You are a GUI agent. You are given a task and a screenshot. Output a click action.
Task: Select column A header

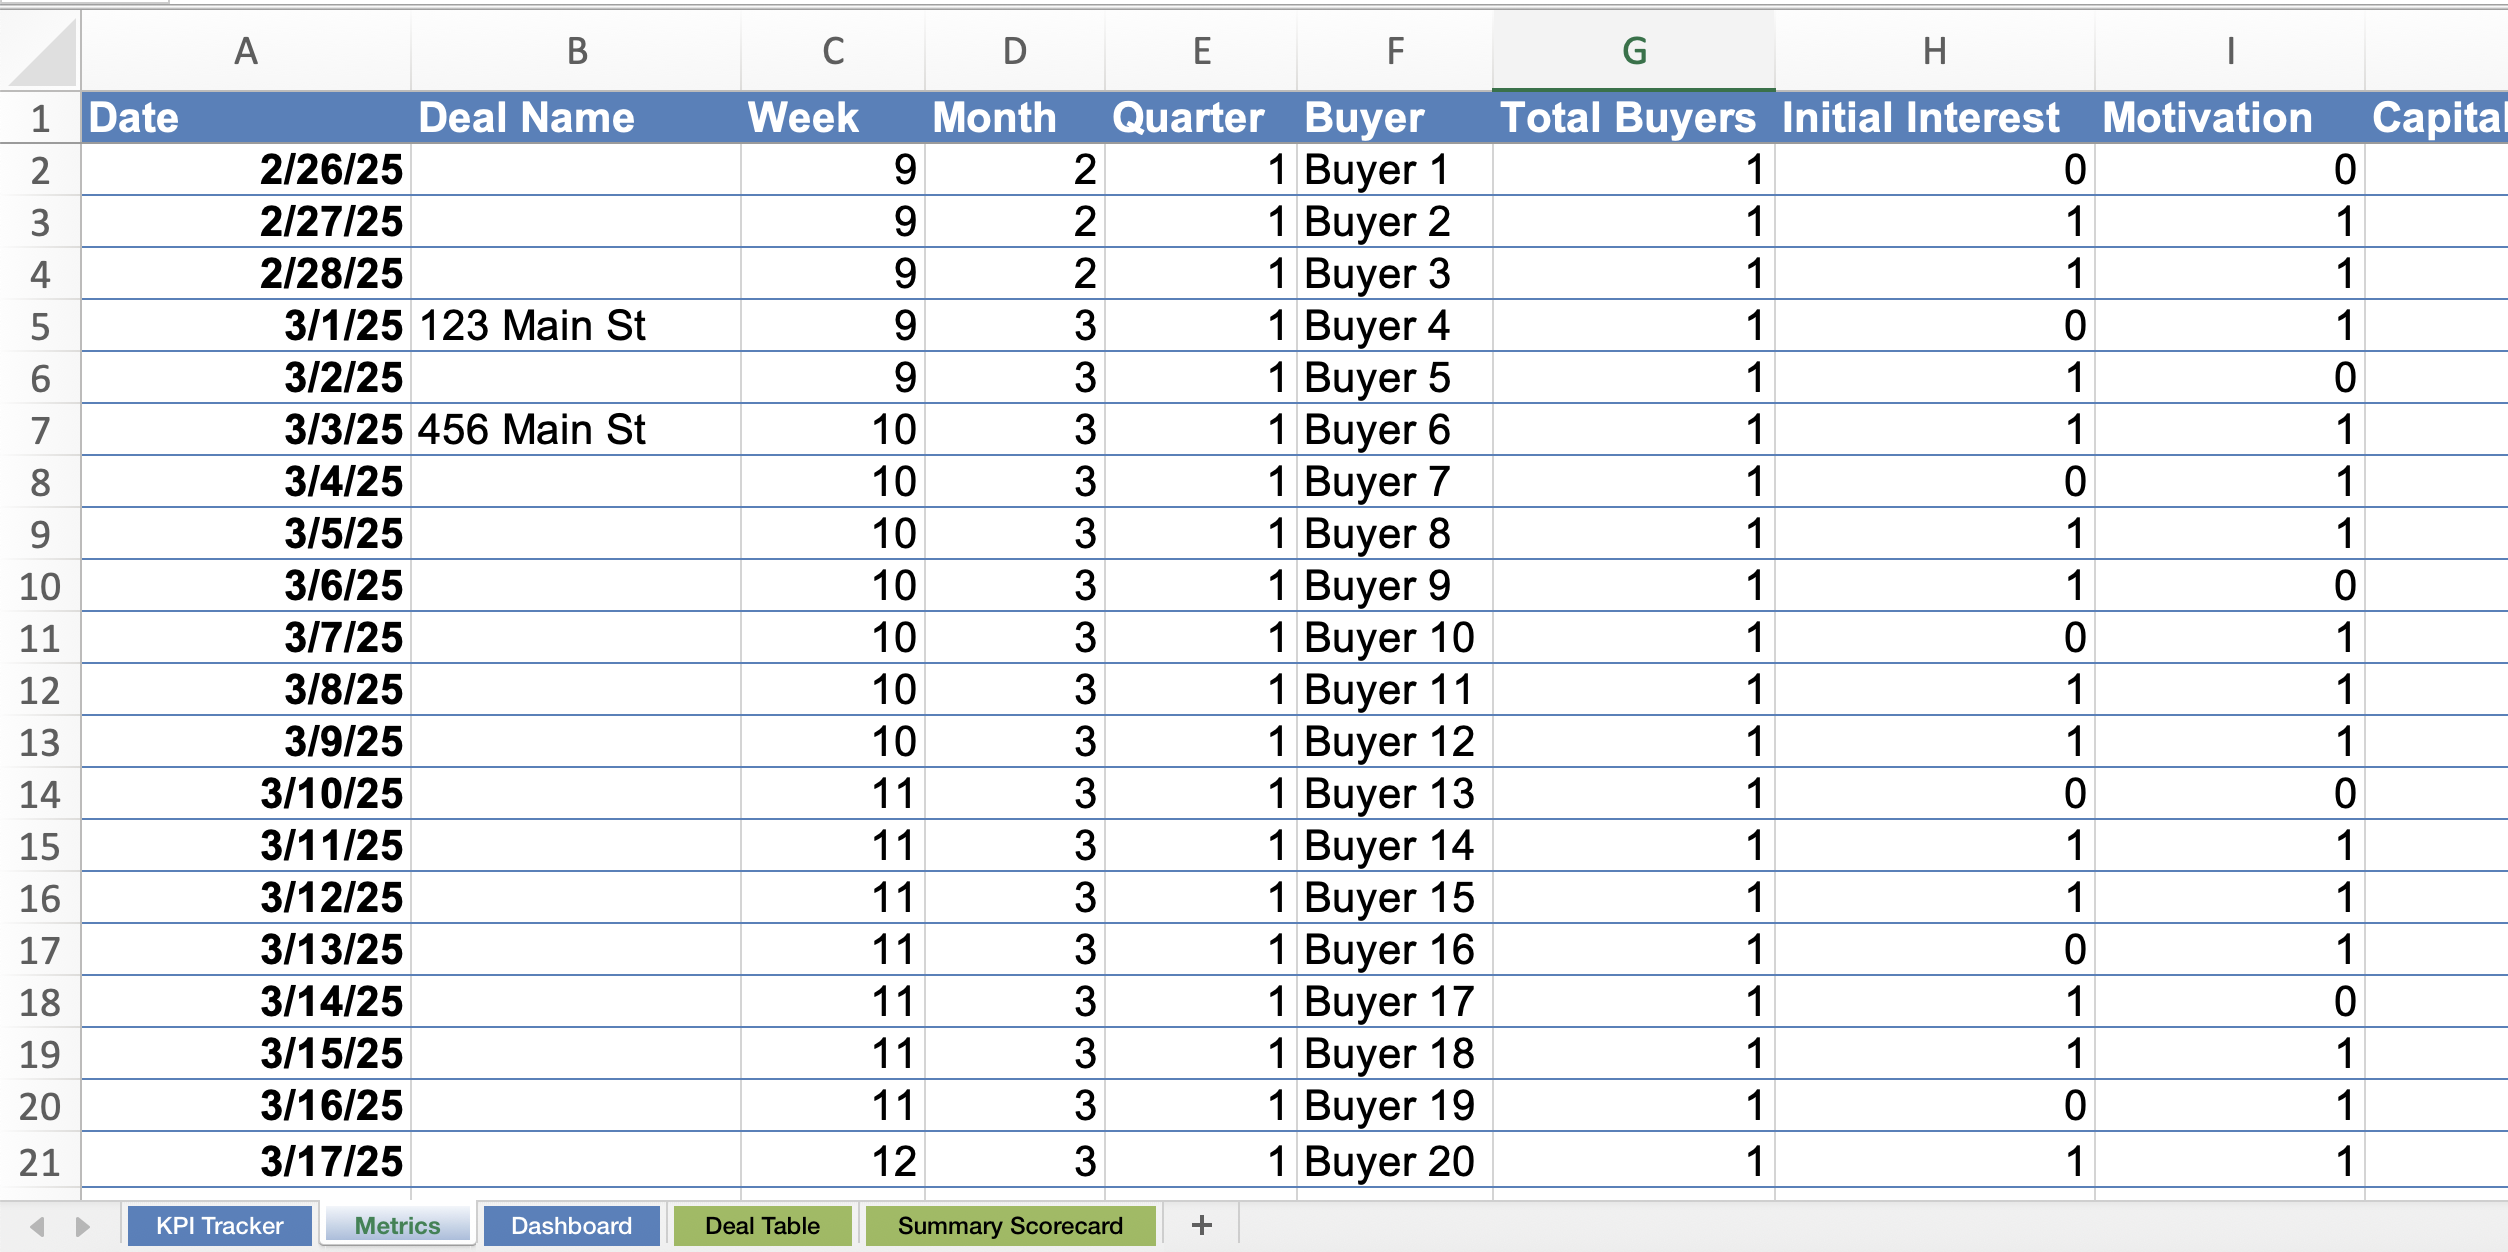click(246, 51)
